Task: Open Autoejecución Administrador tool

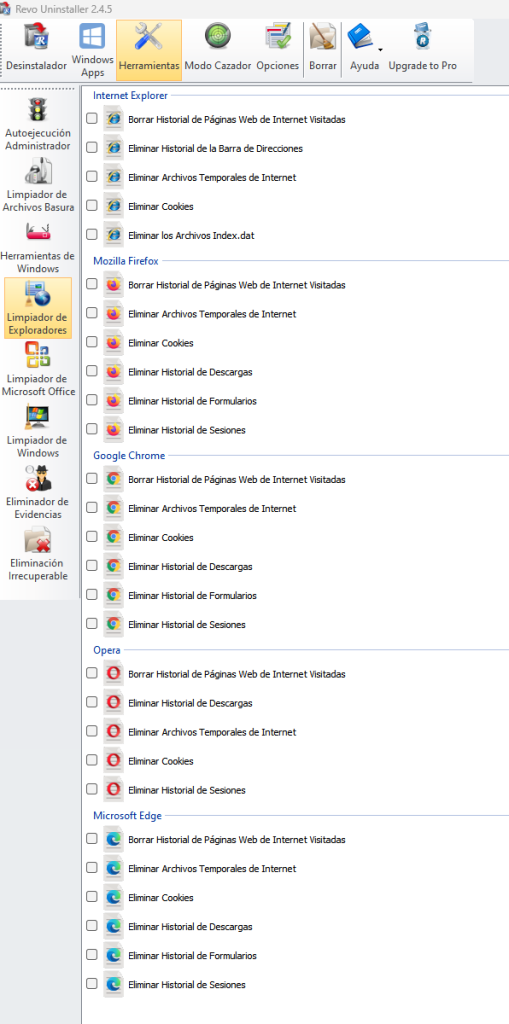Action: tap(37, 124)
